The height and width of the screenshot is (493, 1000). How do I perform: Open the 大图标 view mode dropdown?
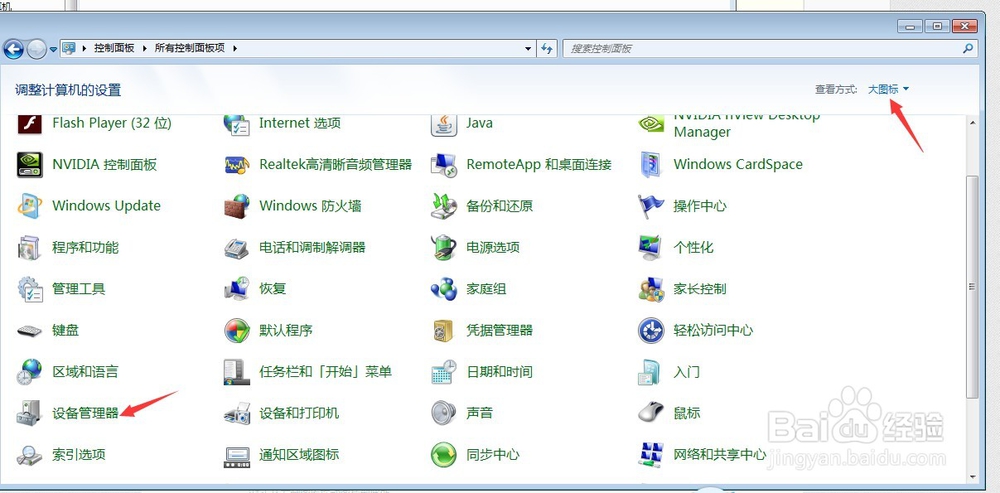(888, 89)
